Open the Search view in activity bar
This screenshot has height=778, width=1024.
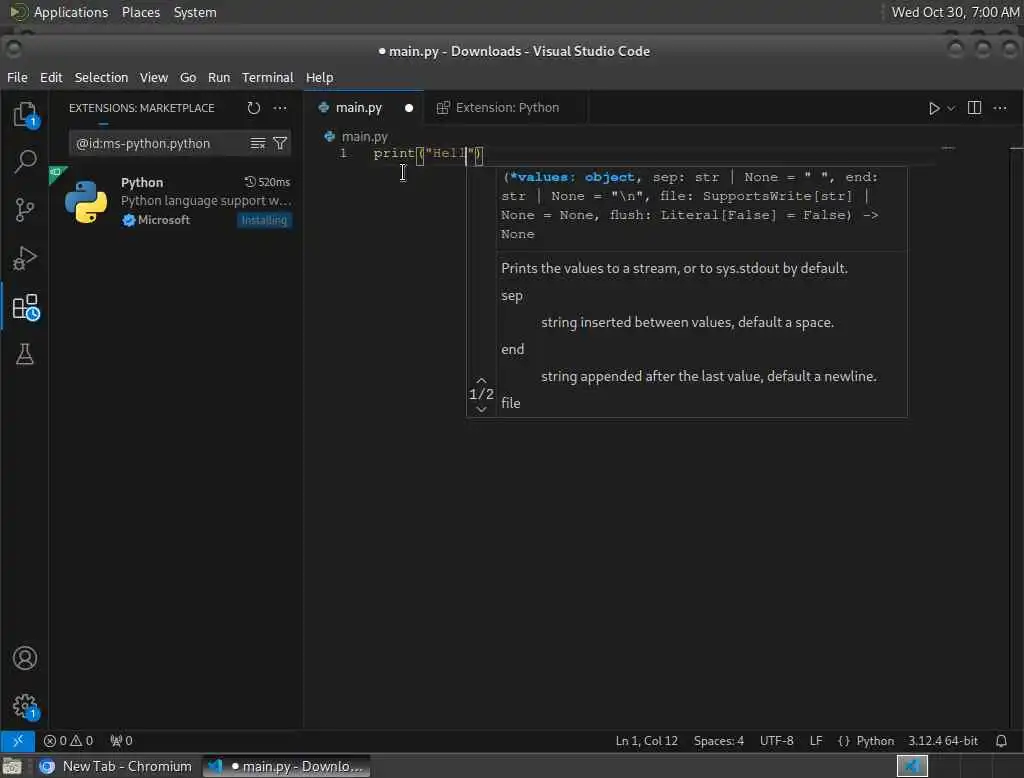[25, 161]
